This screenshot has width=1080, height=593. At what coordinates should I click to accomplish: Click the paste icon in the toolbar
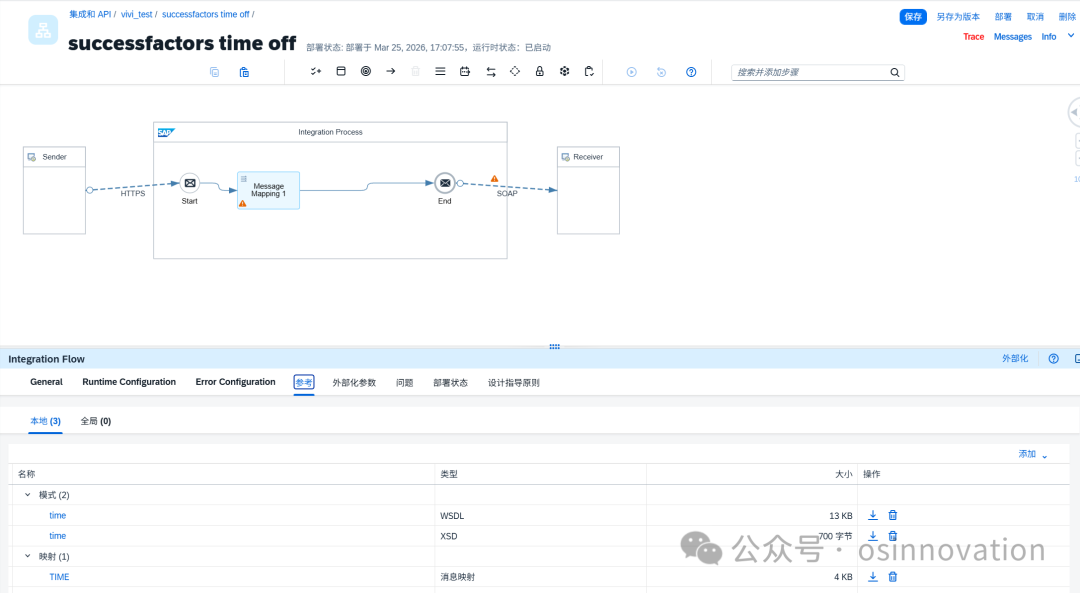[x=244, y=72]
